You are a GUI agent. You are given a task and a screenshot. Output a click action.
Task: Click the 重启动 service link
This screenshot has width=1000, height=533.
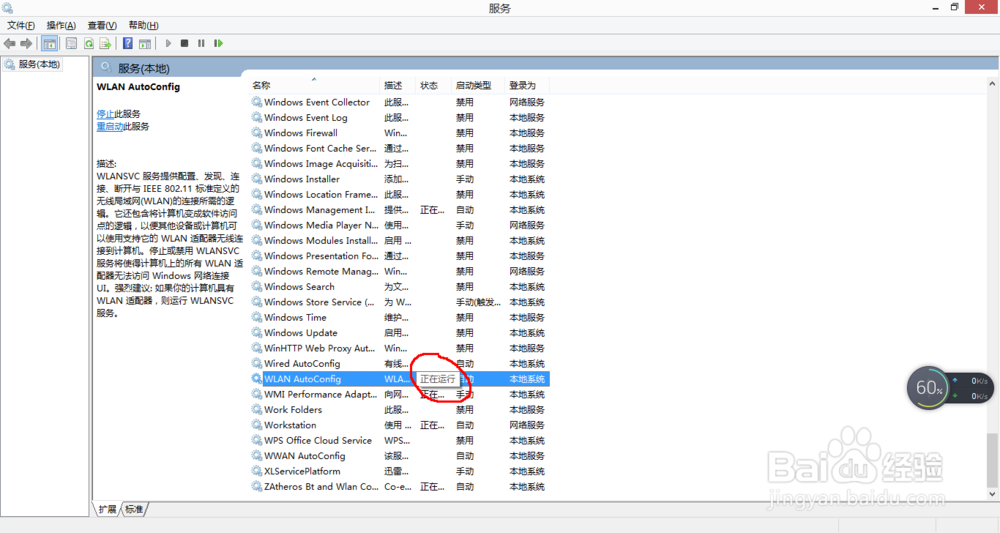point(110,127)
